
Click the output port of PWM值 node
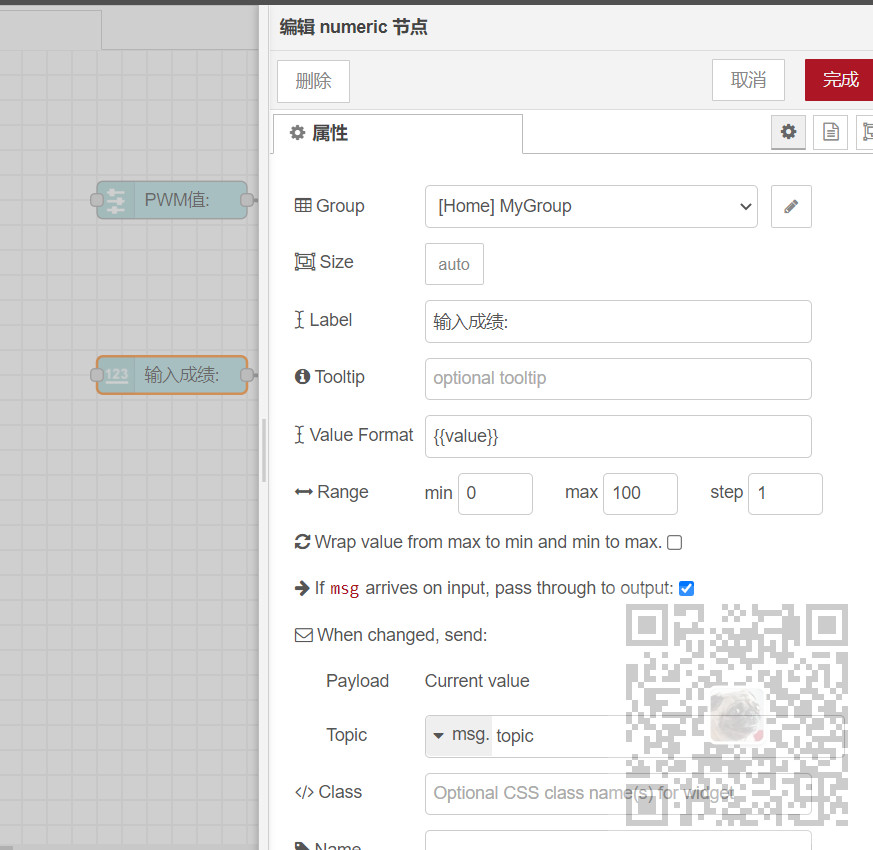pos(247,200)
